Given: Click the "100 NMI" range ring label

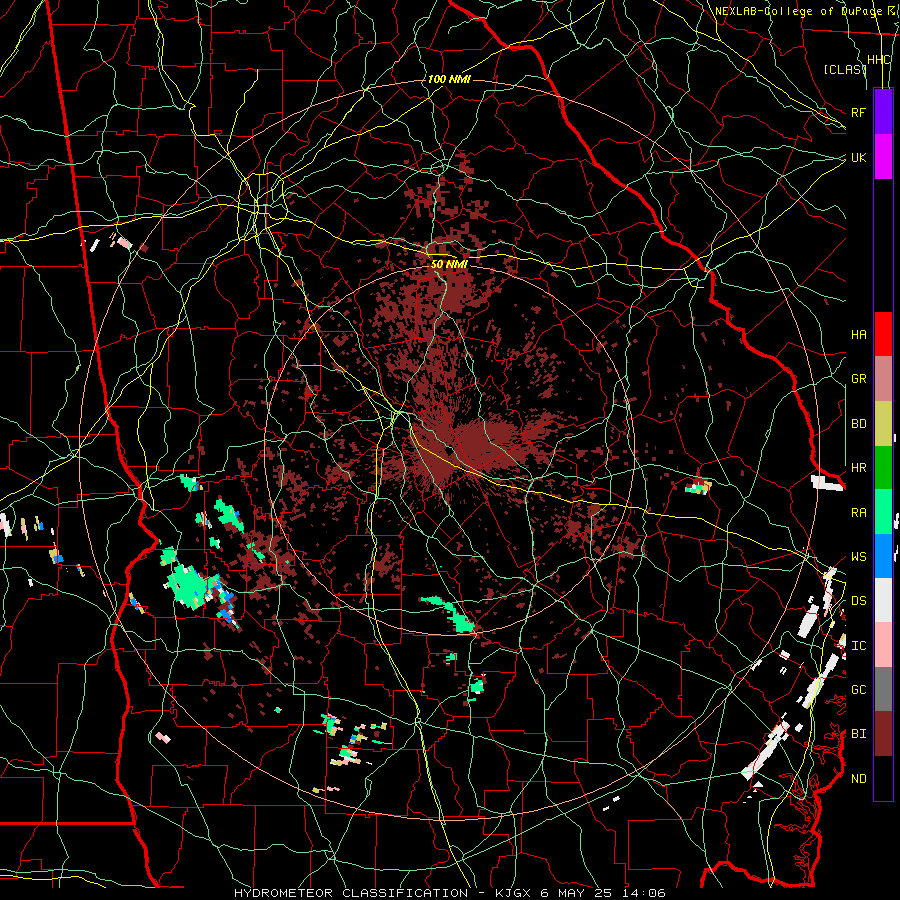Looking at the screenshot, I should tap(449, 79).
